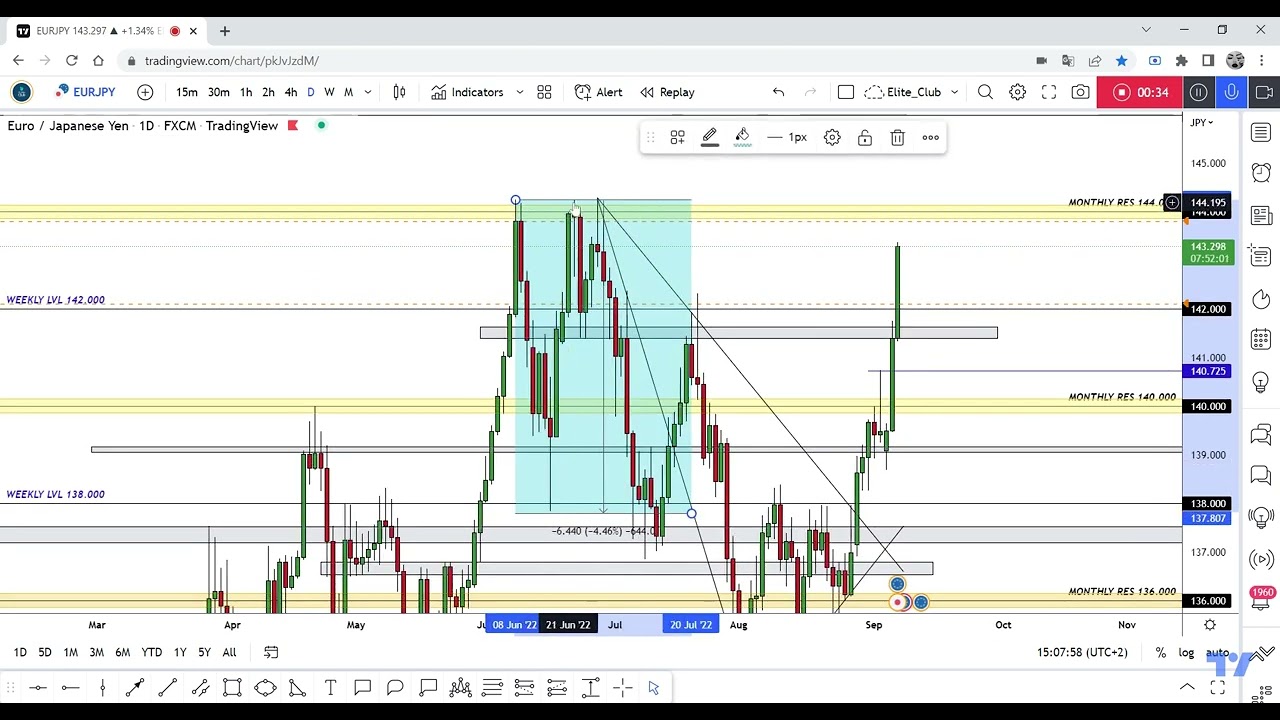Undo the last chart action

point(778,92)
